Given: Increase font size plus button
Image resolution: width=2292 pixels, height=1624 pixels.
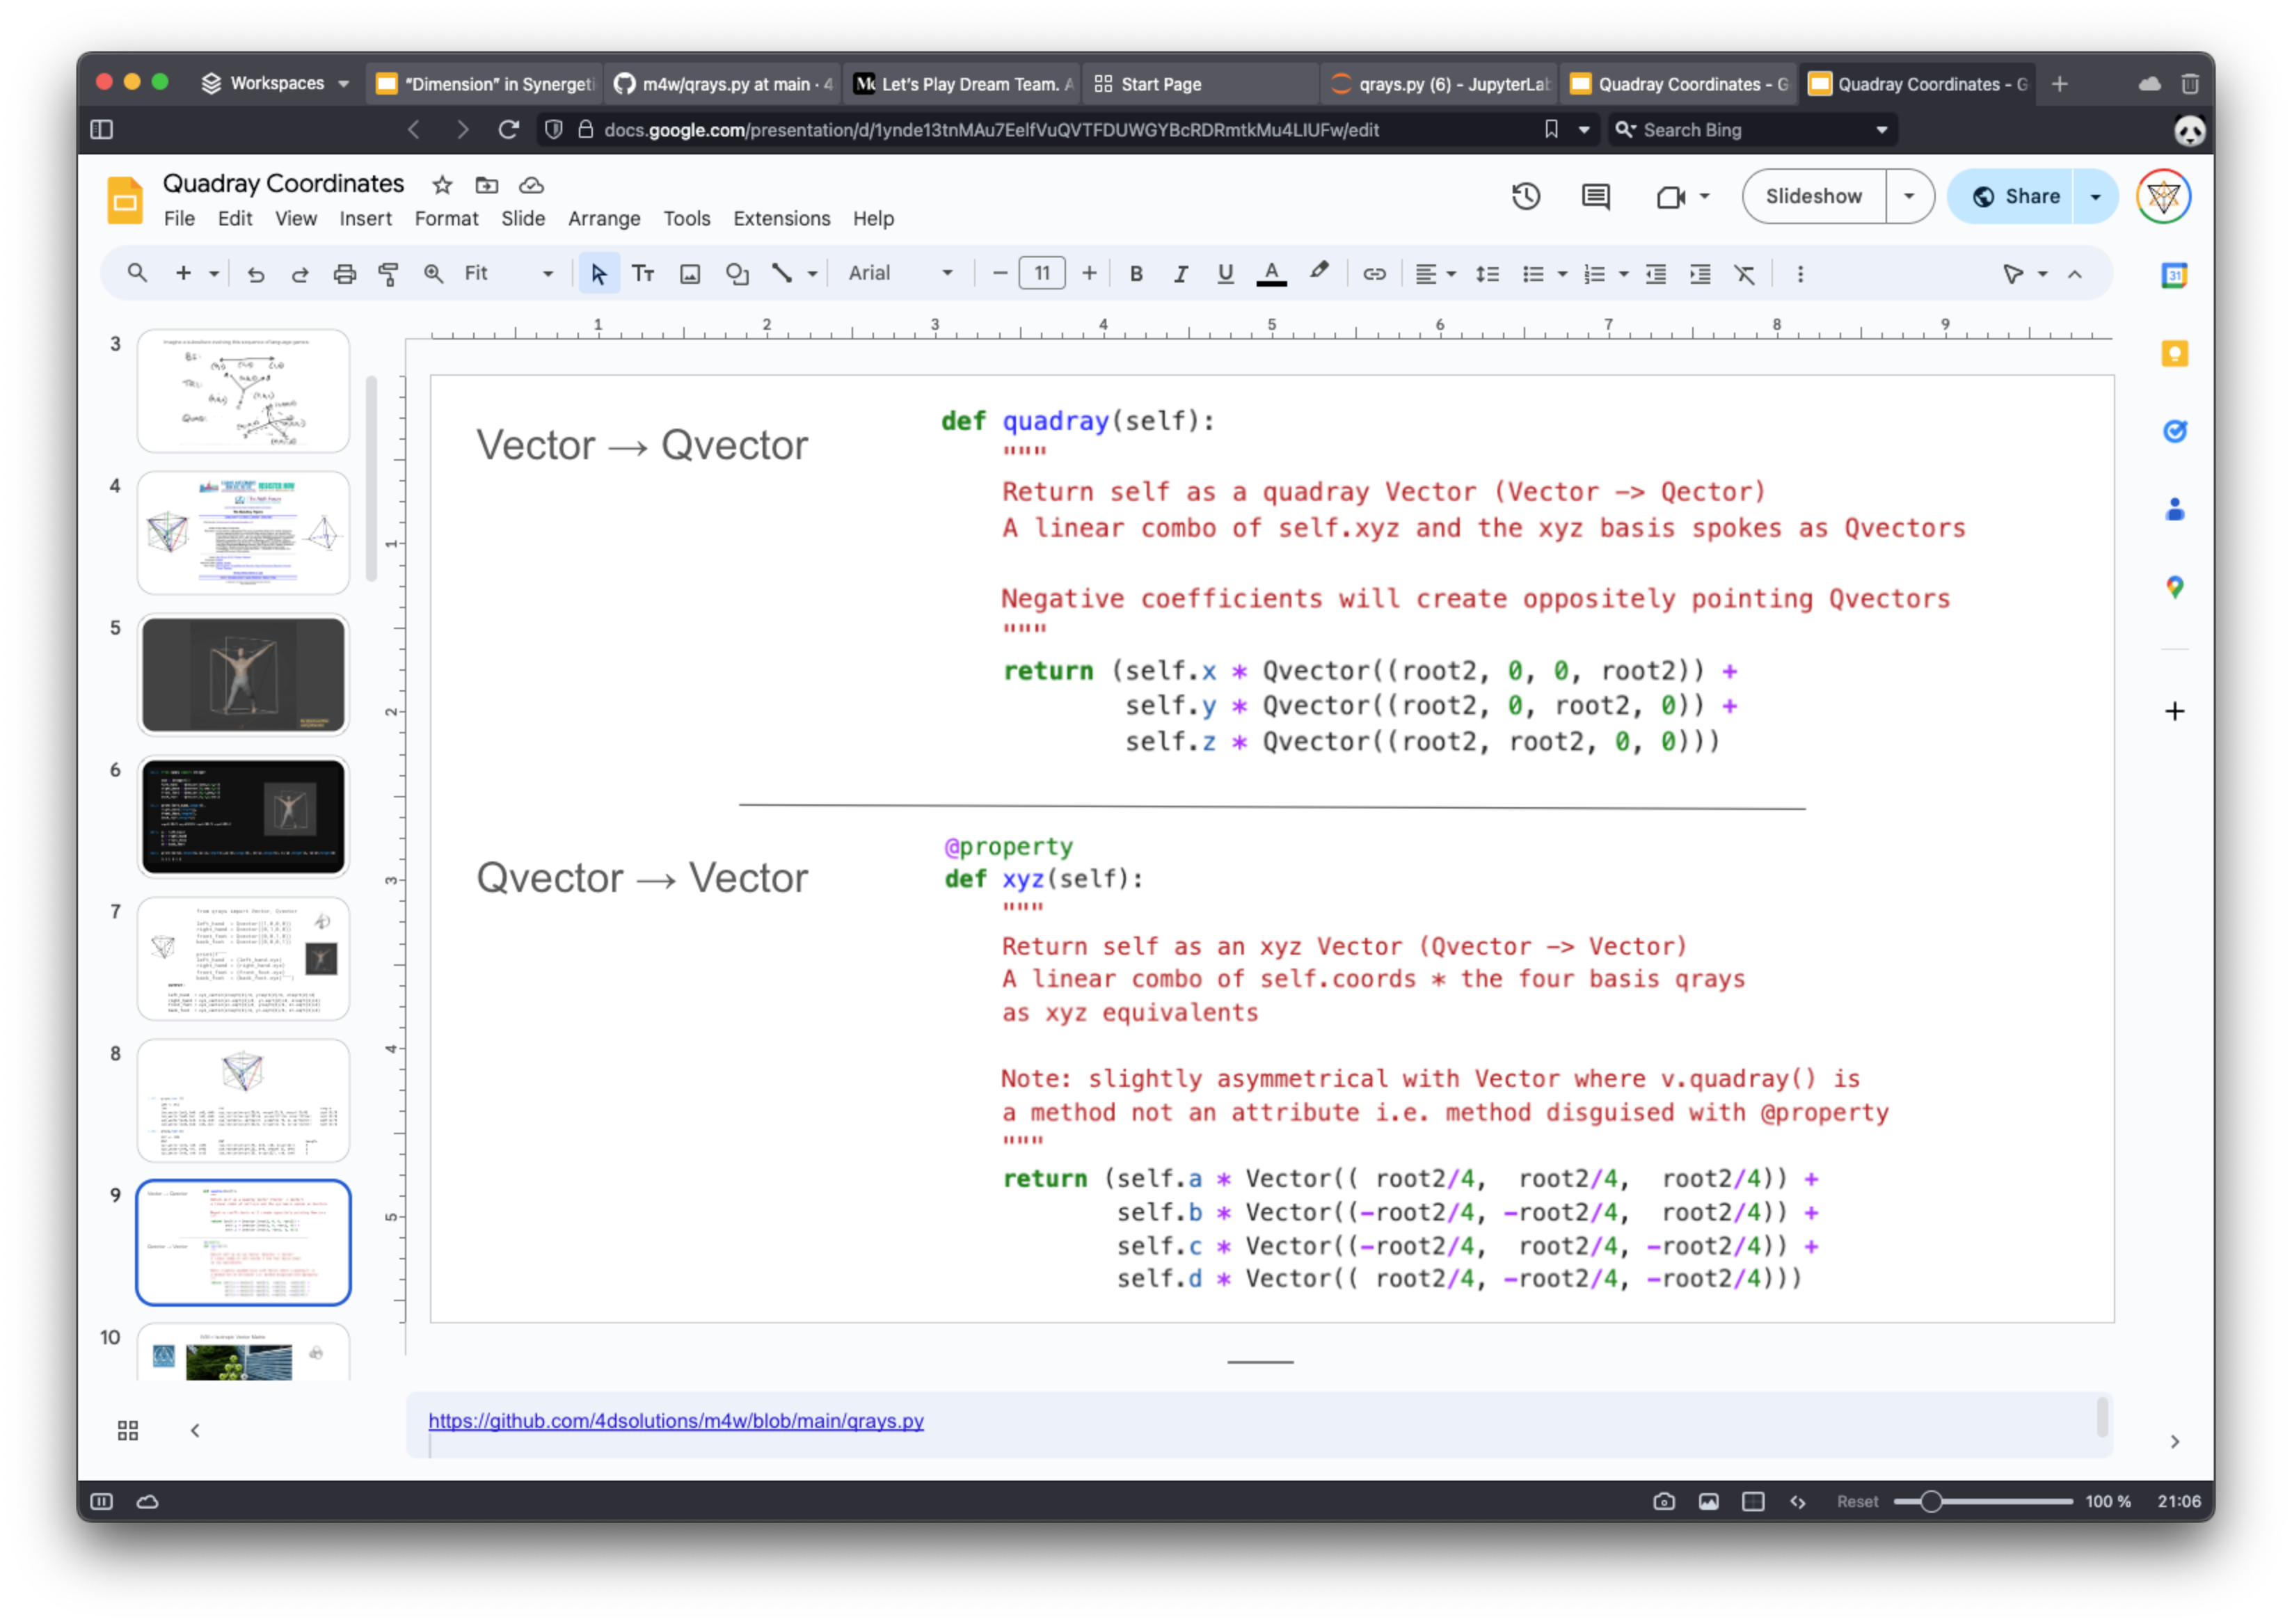Looking at the screenshot, I should click(x=1089, y=273).
